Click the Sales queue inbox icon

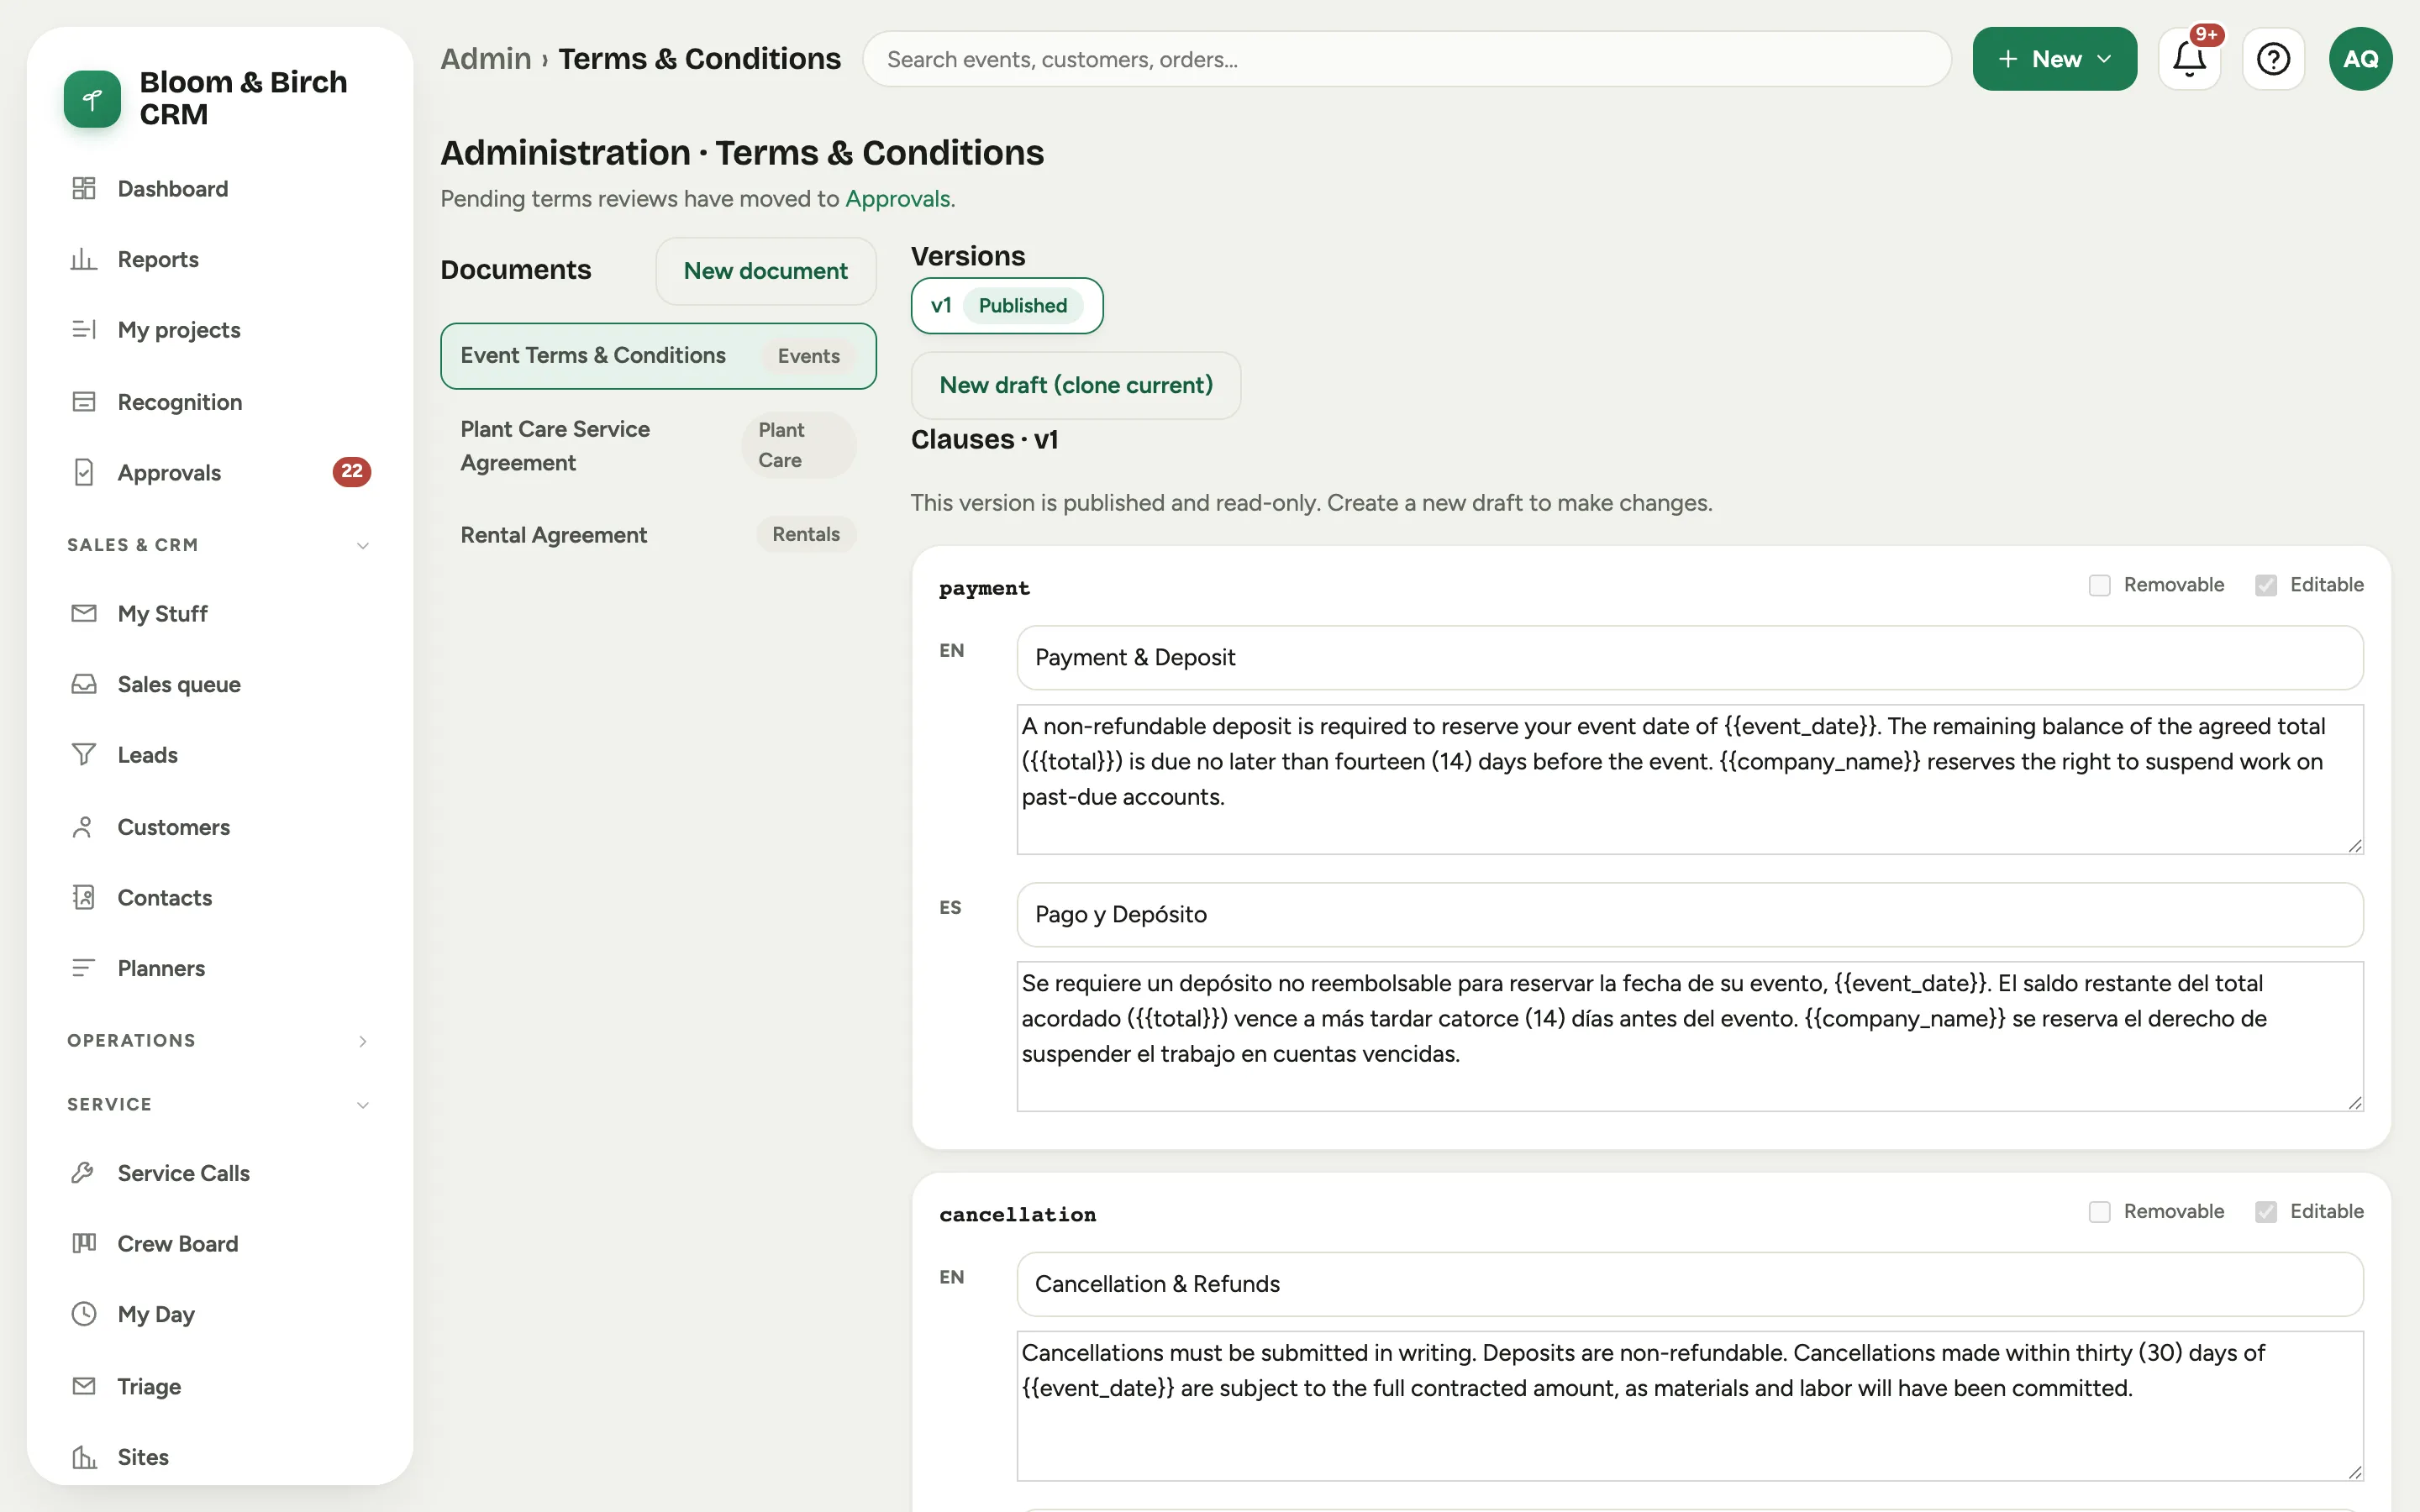tap(84, 684)
